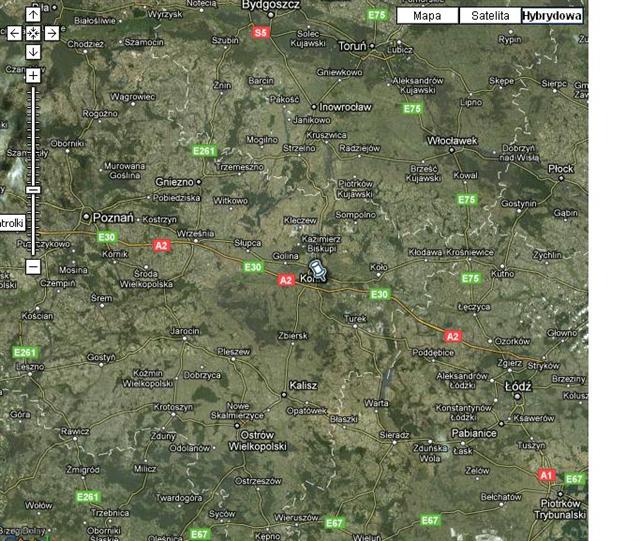
Task: Click the Włocławek city label
Action: 452,141
